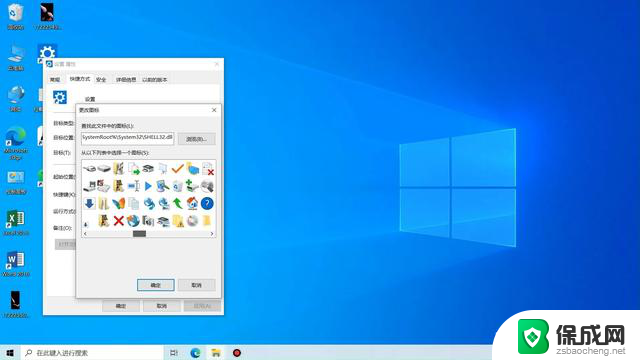Click the taskbar search box

point(92,353)
